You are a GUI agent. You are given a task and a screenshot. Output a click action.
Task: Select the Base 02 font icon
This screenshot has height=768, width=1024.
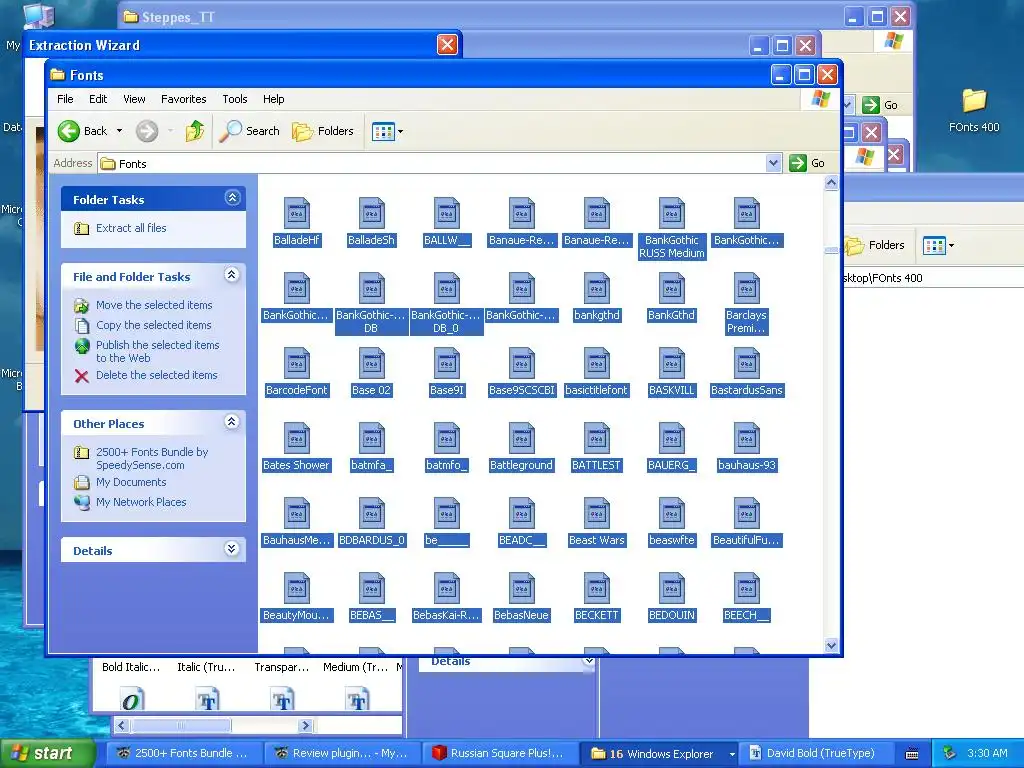[x=372, y=363]
